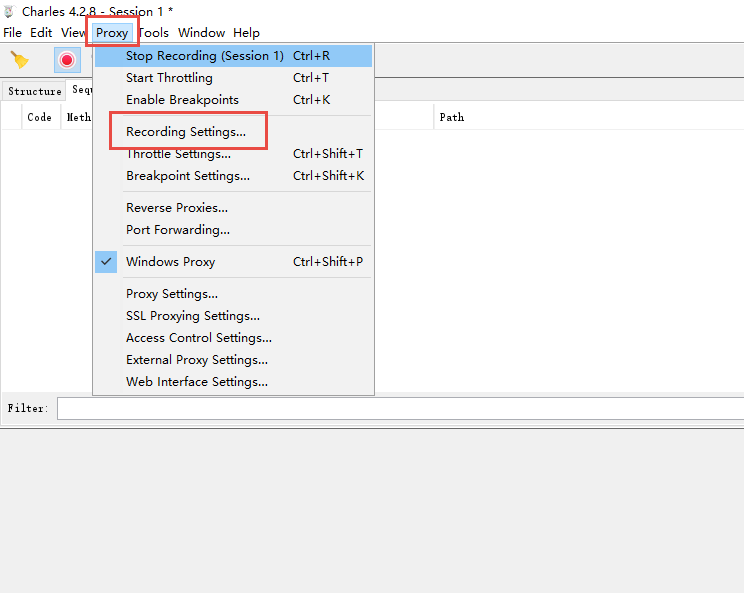Click the red record button icon
The image size is (744, 593).
(x=67, y=60)
